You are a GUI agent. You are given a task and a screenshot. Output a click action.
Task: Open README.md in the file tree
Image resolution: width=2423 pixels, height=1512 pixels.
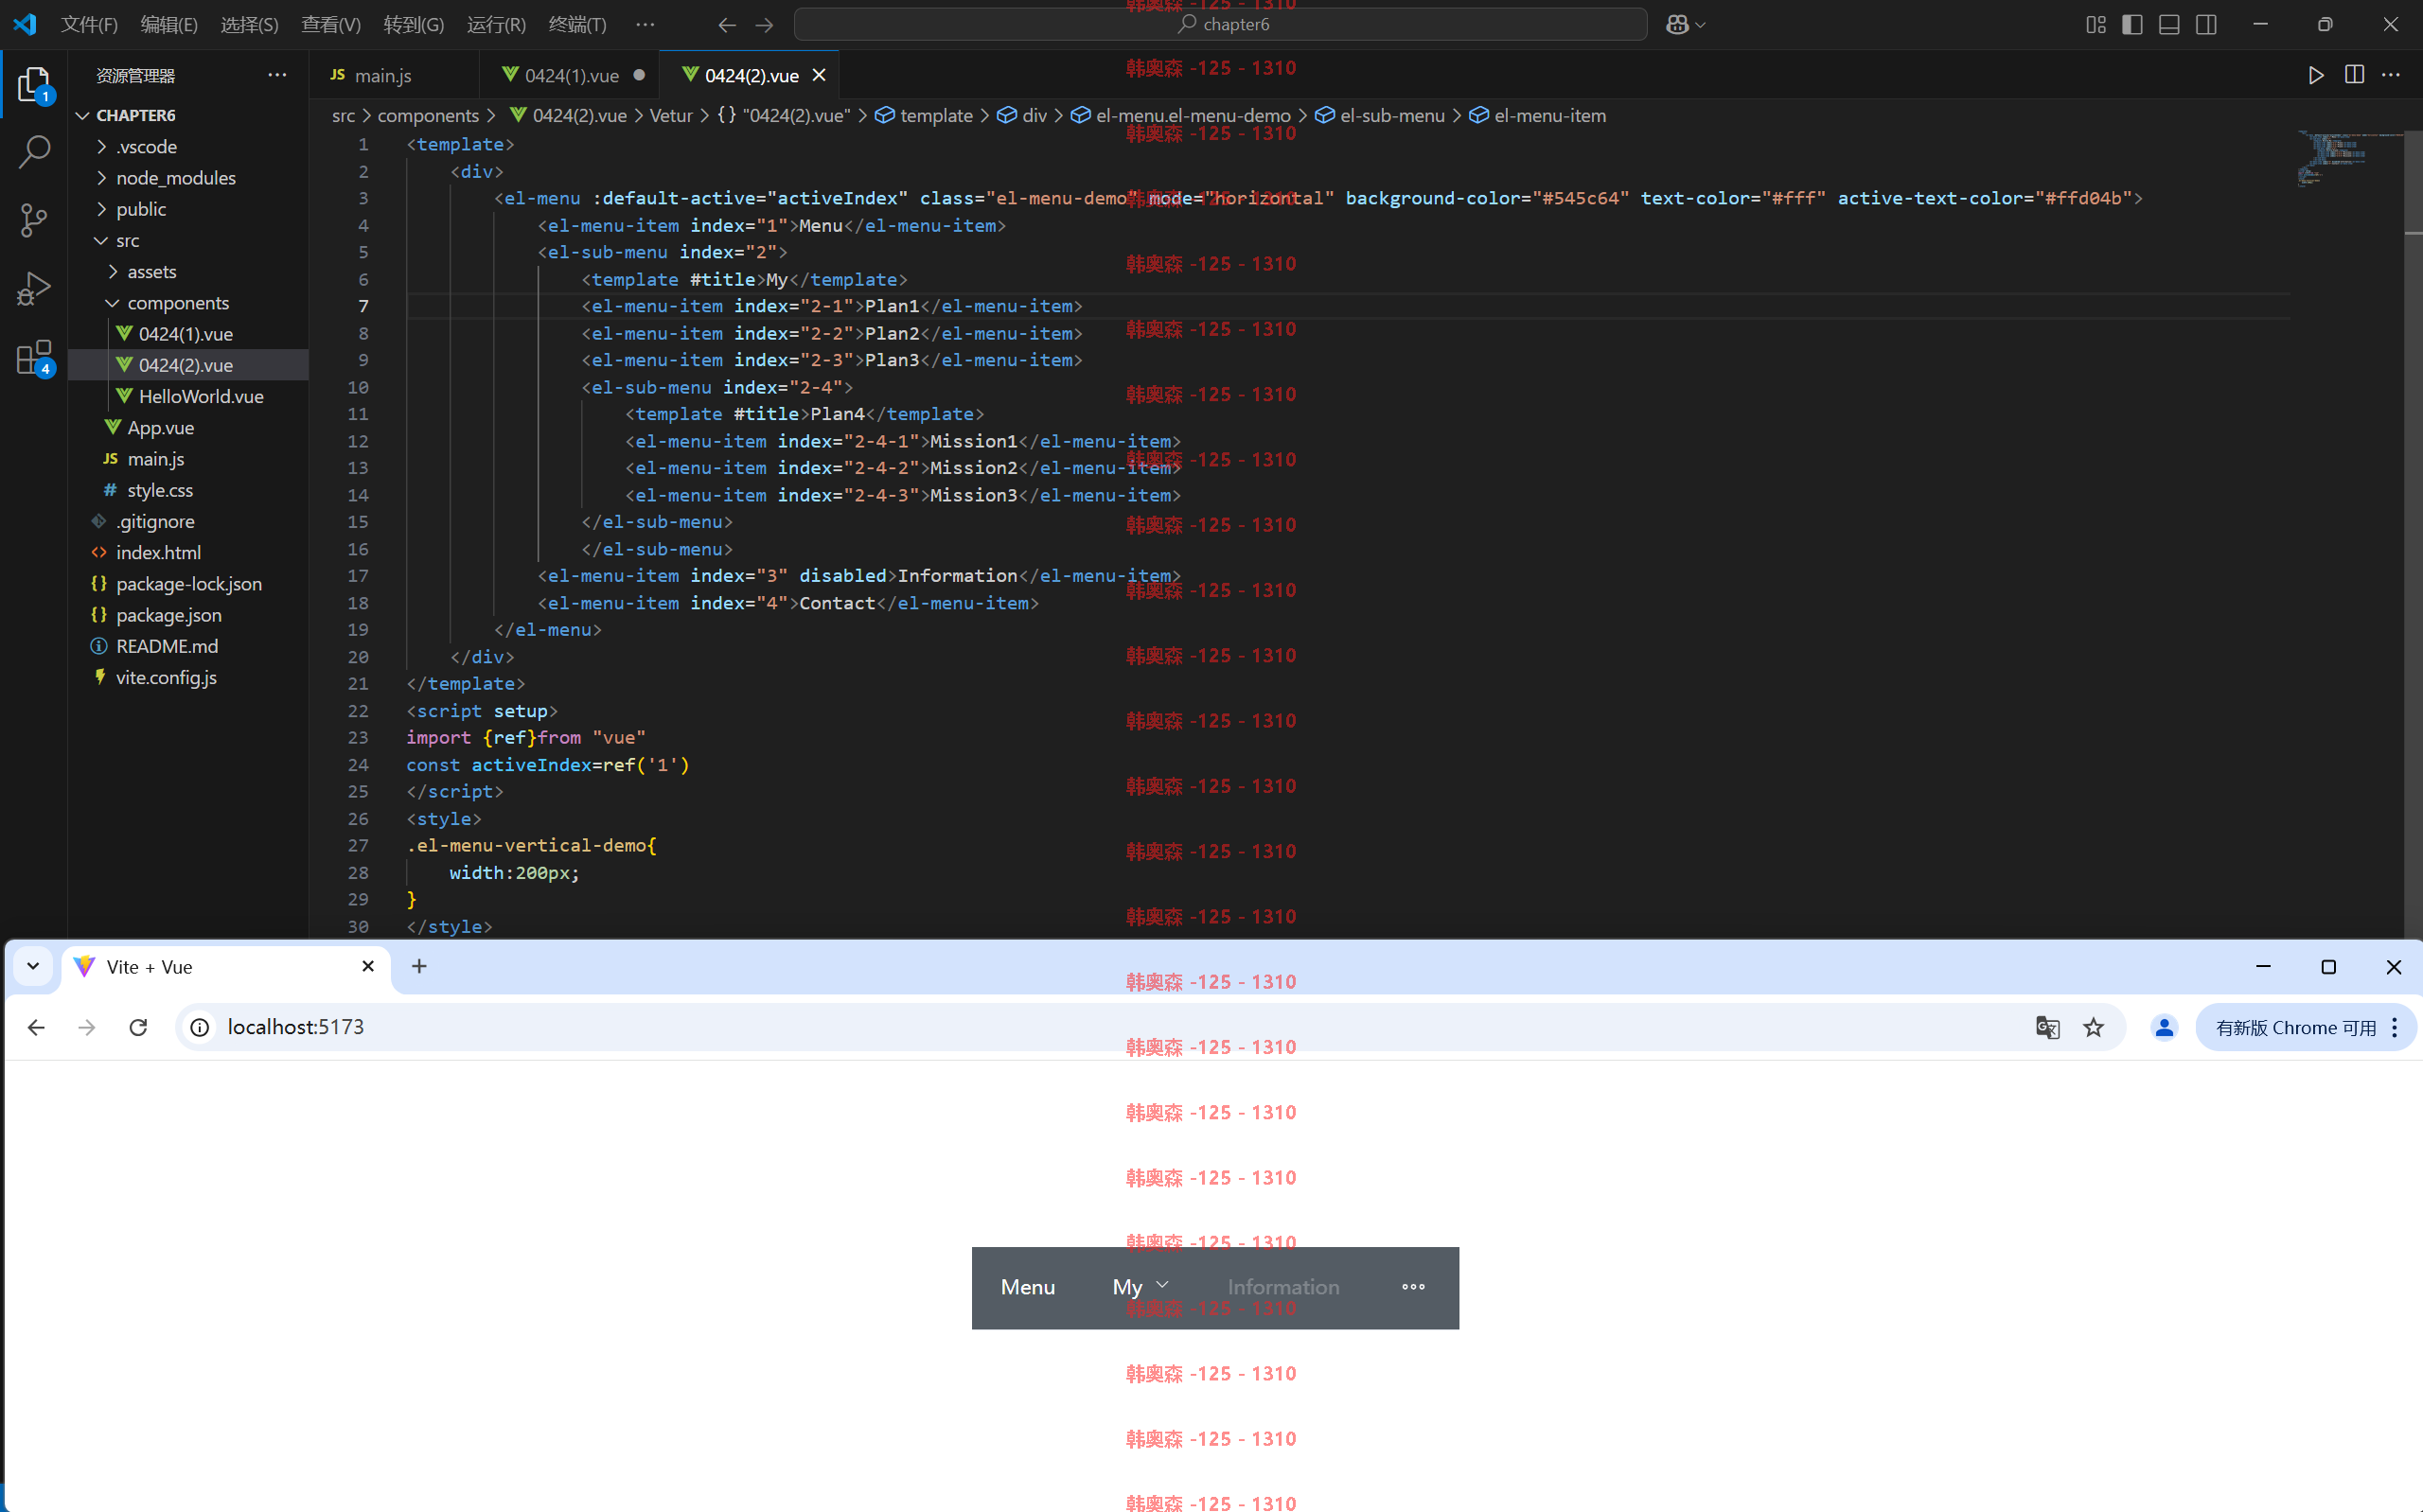(x=188, y=646)
